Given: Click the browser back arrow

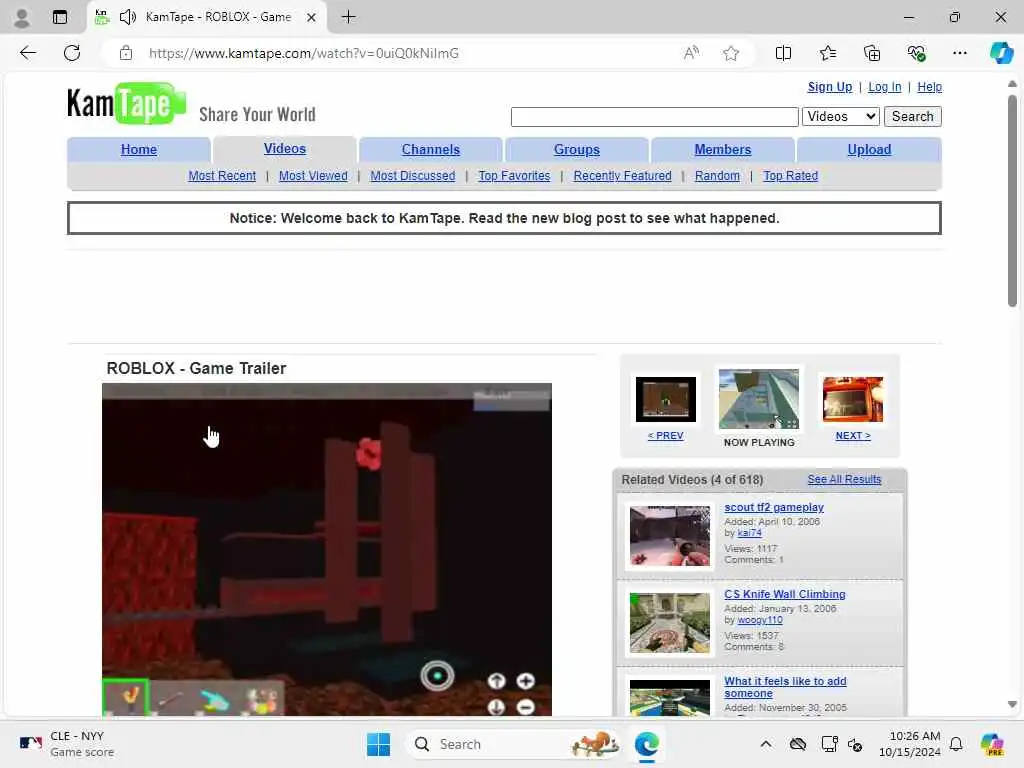Looking at the screenshot, I should tap(28, 53).
